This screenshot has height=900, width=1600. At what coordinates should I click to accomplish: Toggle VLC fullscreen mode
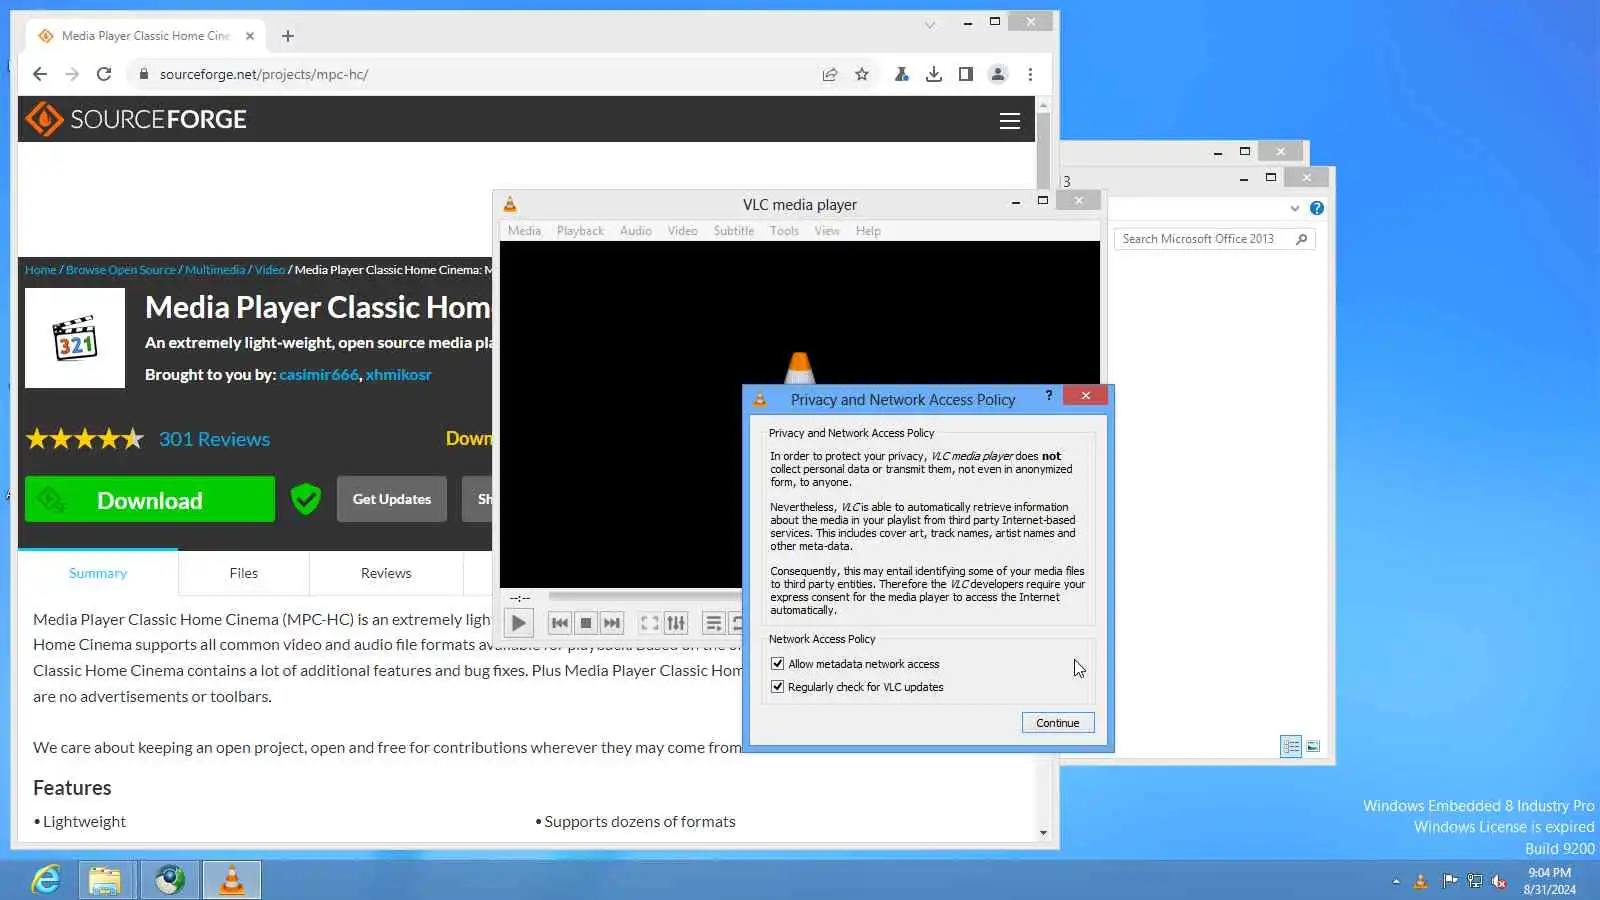650,623
